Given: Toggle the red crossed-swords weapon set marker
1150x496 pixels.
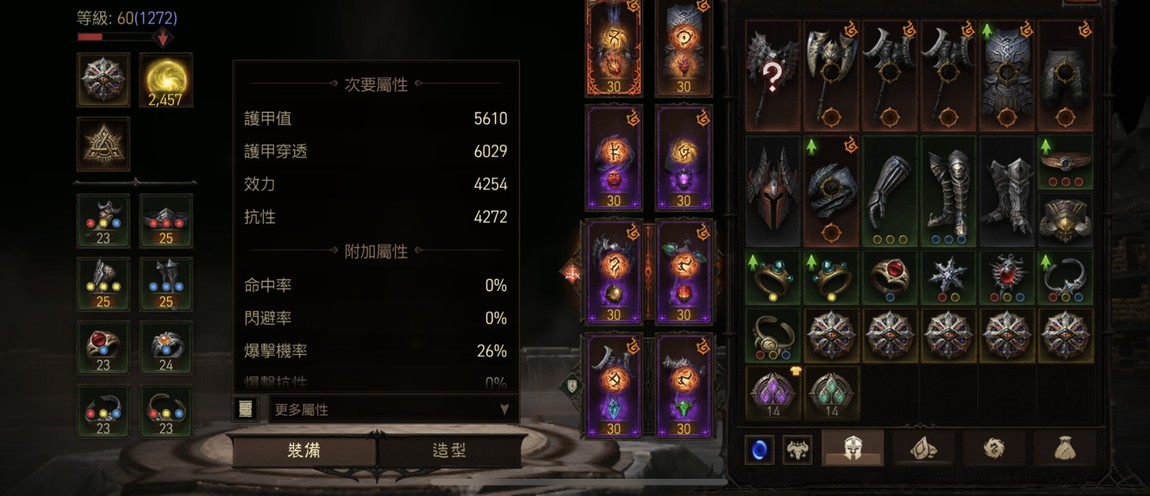Looking at the screenshot, I should pyautogui.click(x=571, y=273).
